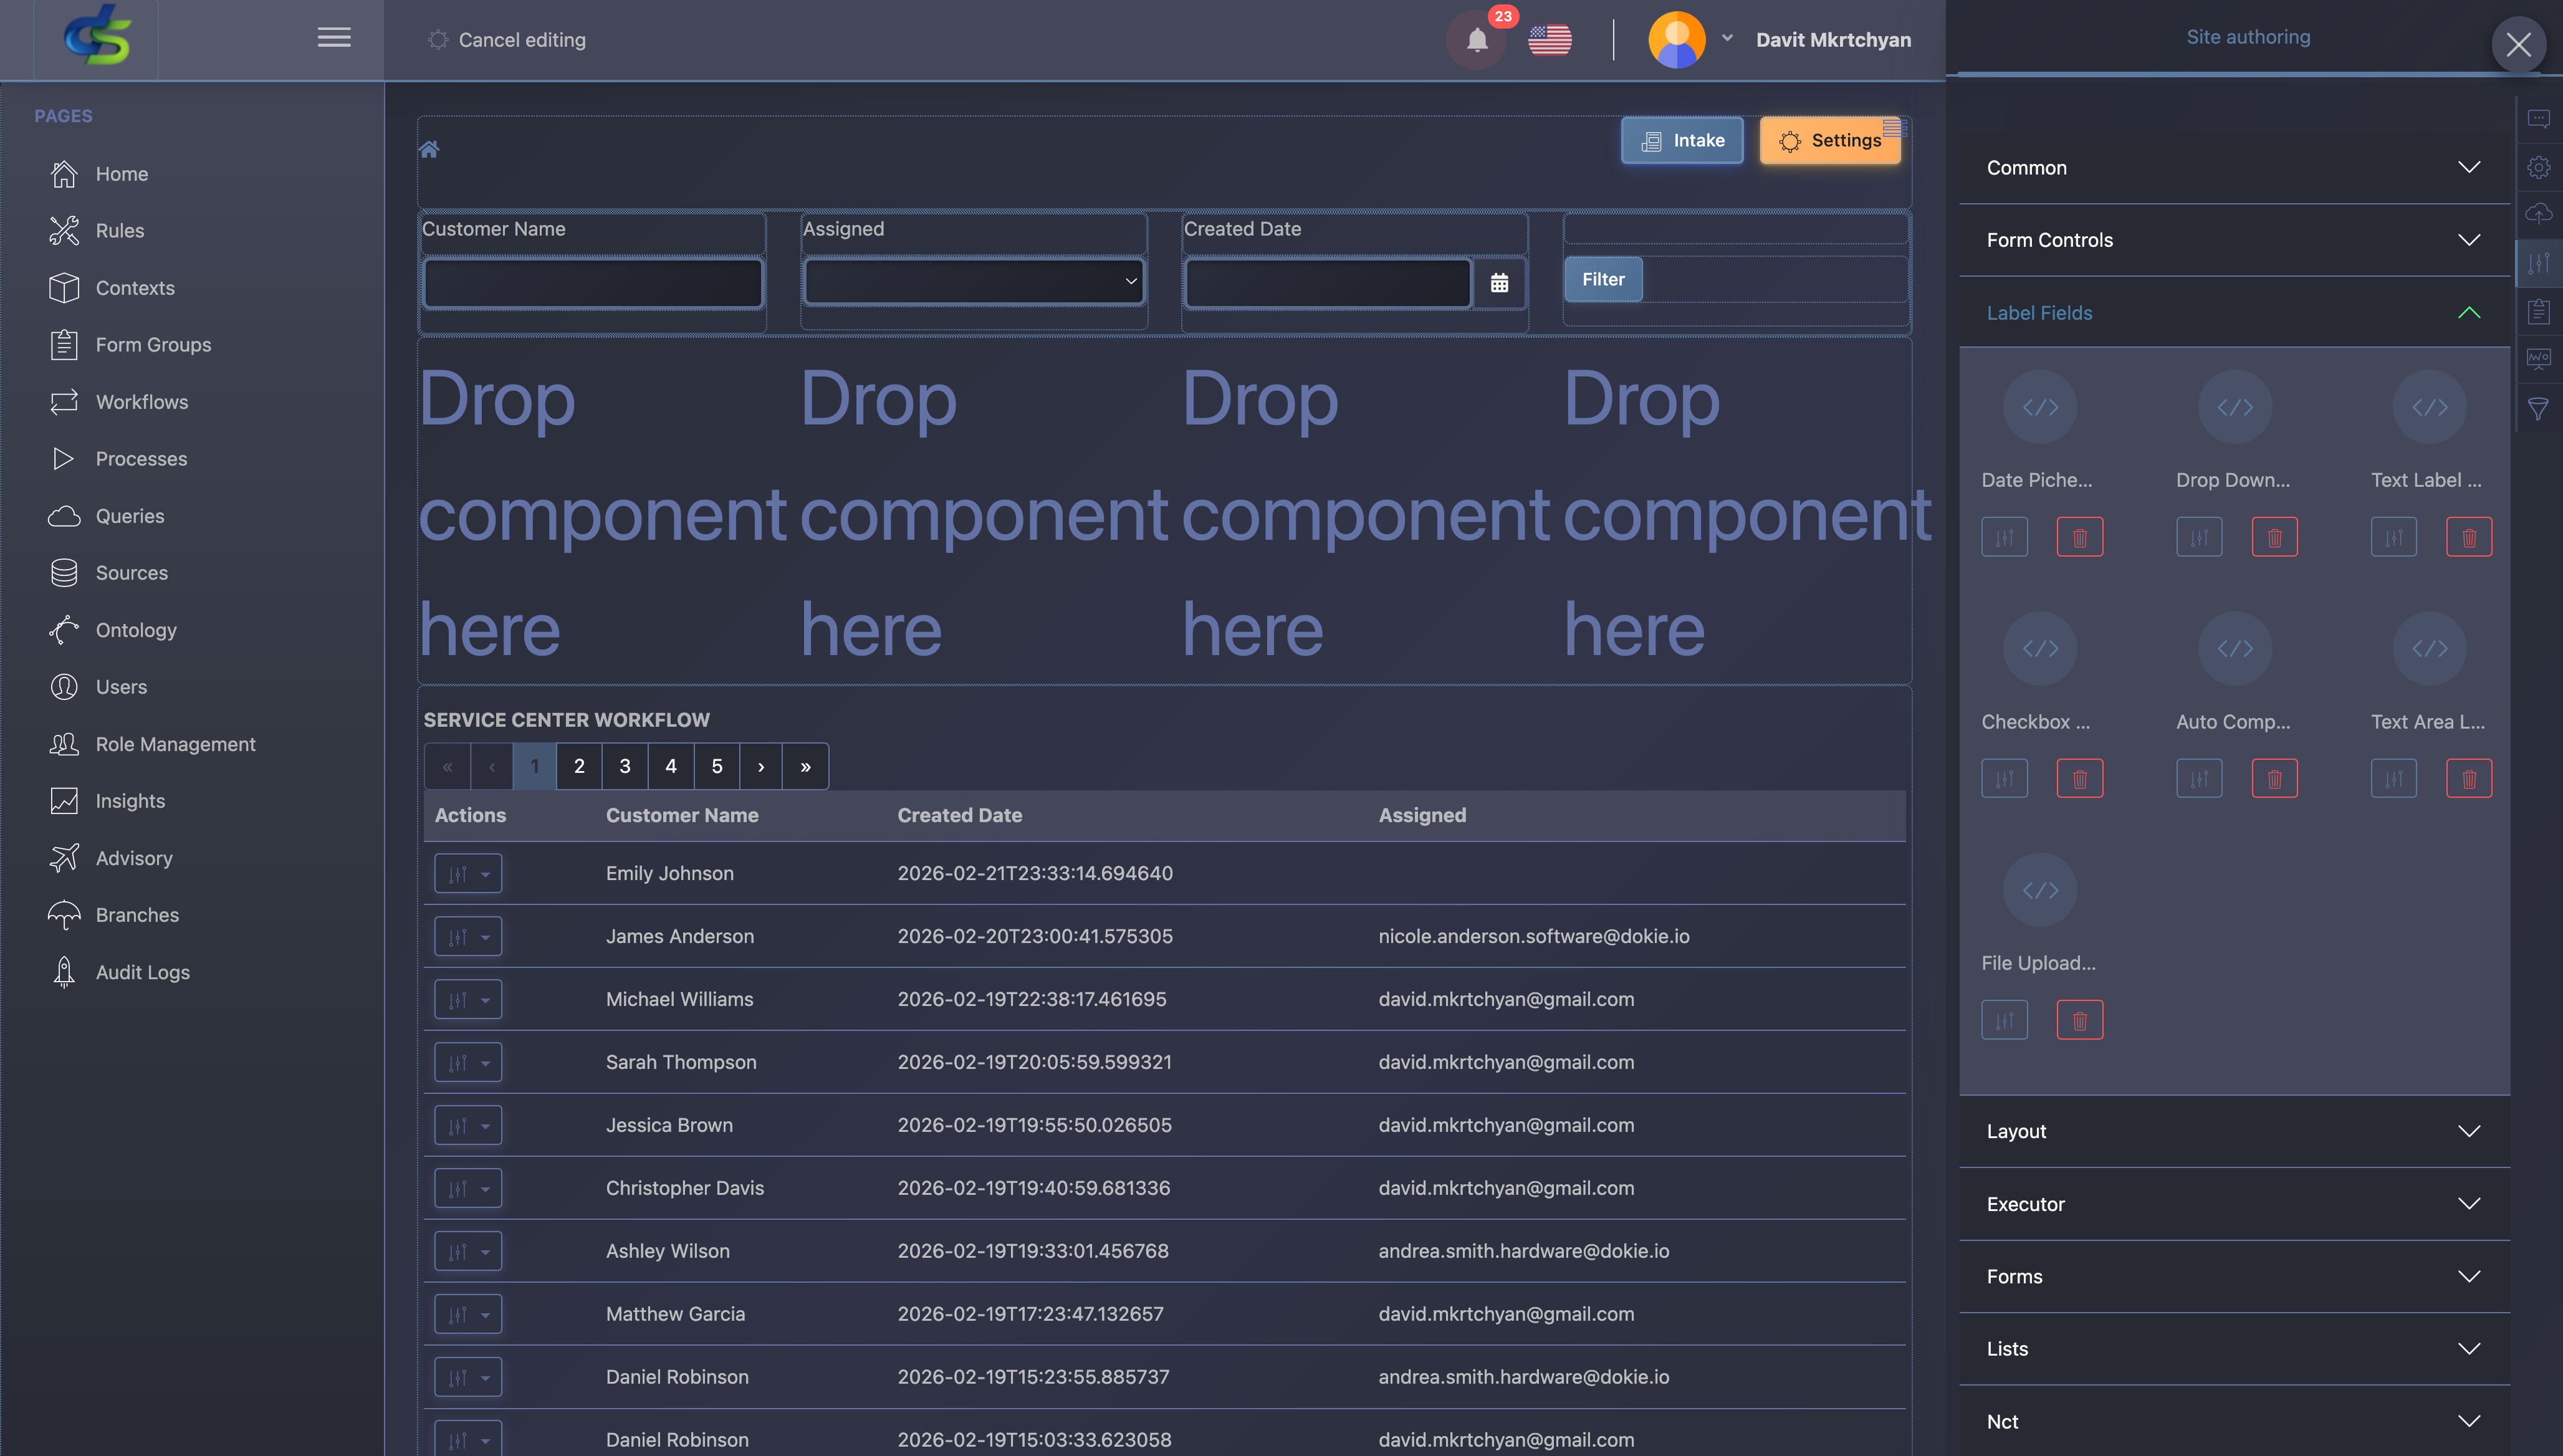
Task: Delete the File Upload label field
Action: [2080, 1019]
